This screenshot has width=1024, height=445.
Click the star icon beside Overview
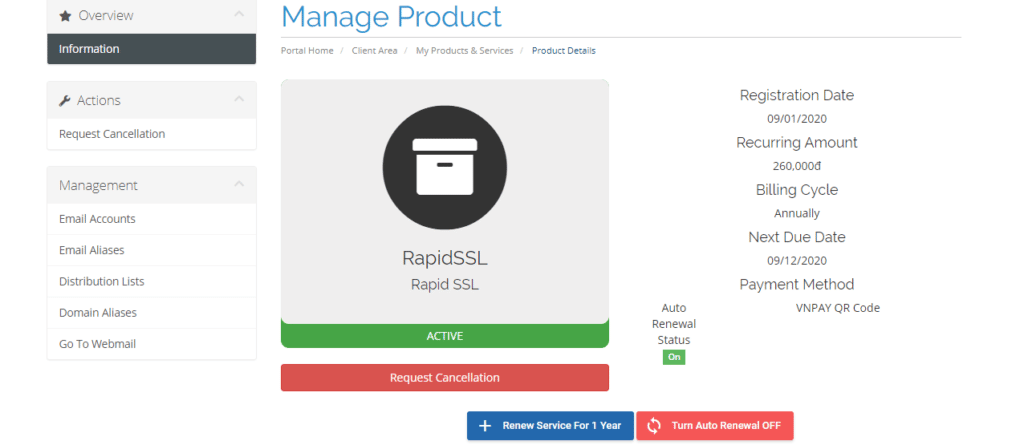65,16
